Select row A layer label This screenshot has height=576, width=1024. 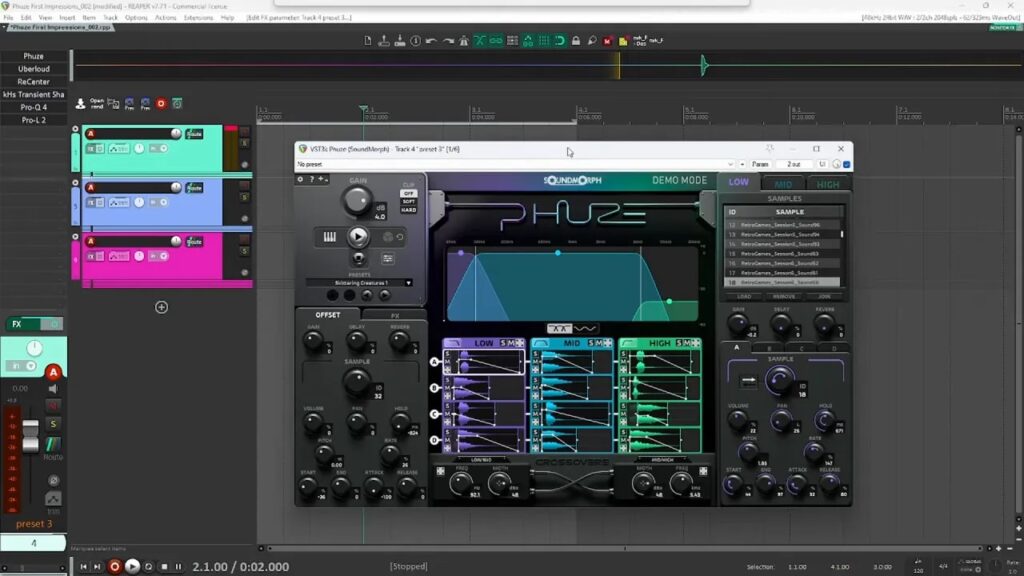point(434,362)
